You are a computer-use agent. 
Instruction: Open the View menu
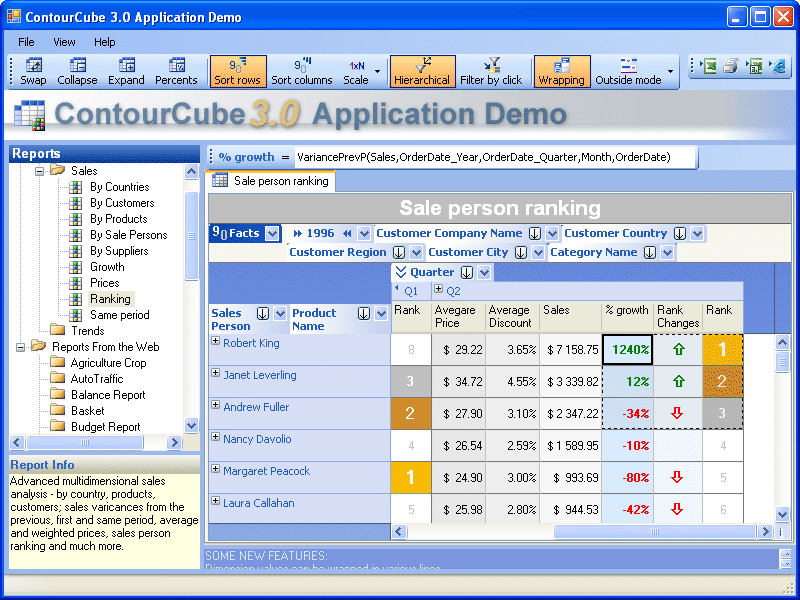pos(64,42)
